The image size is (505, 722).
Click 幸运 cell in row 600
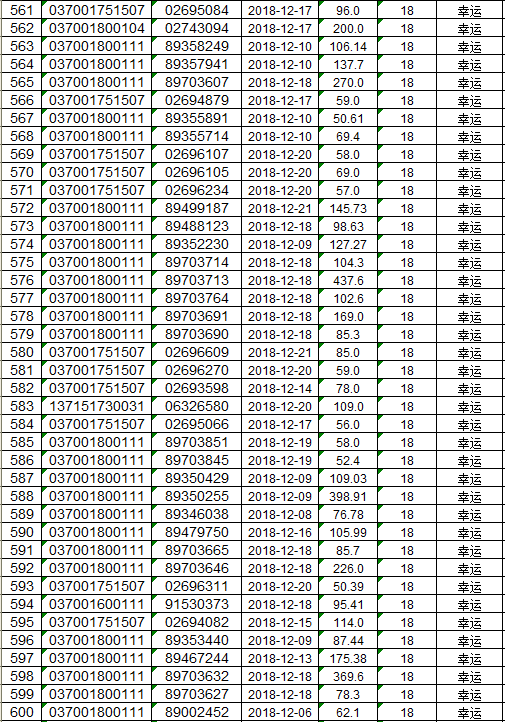(470, 712)
